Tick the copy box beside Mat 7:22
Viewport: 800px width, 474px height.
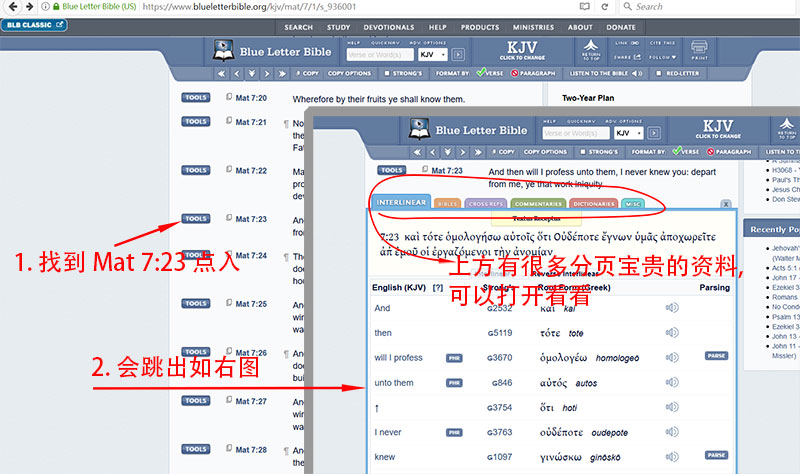pos(229,169)
